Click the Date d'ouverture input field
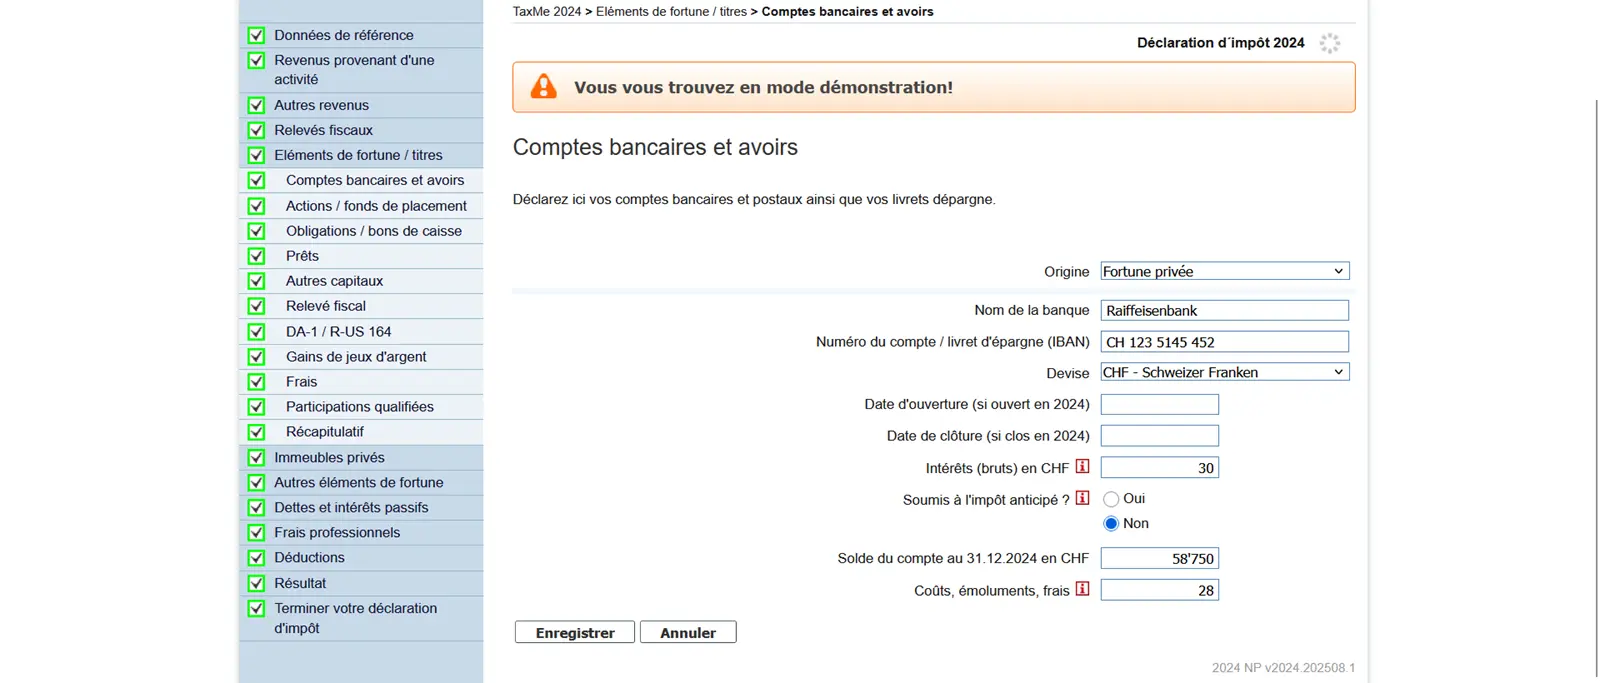 (1159, 404)
